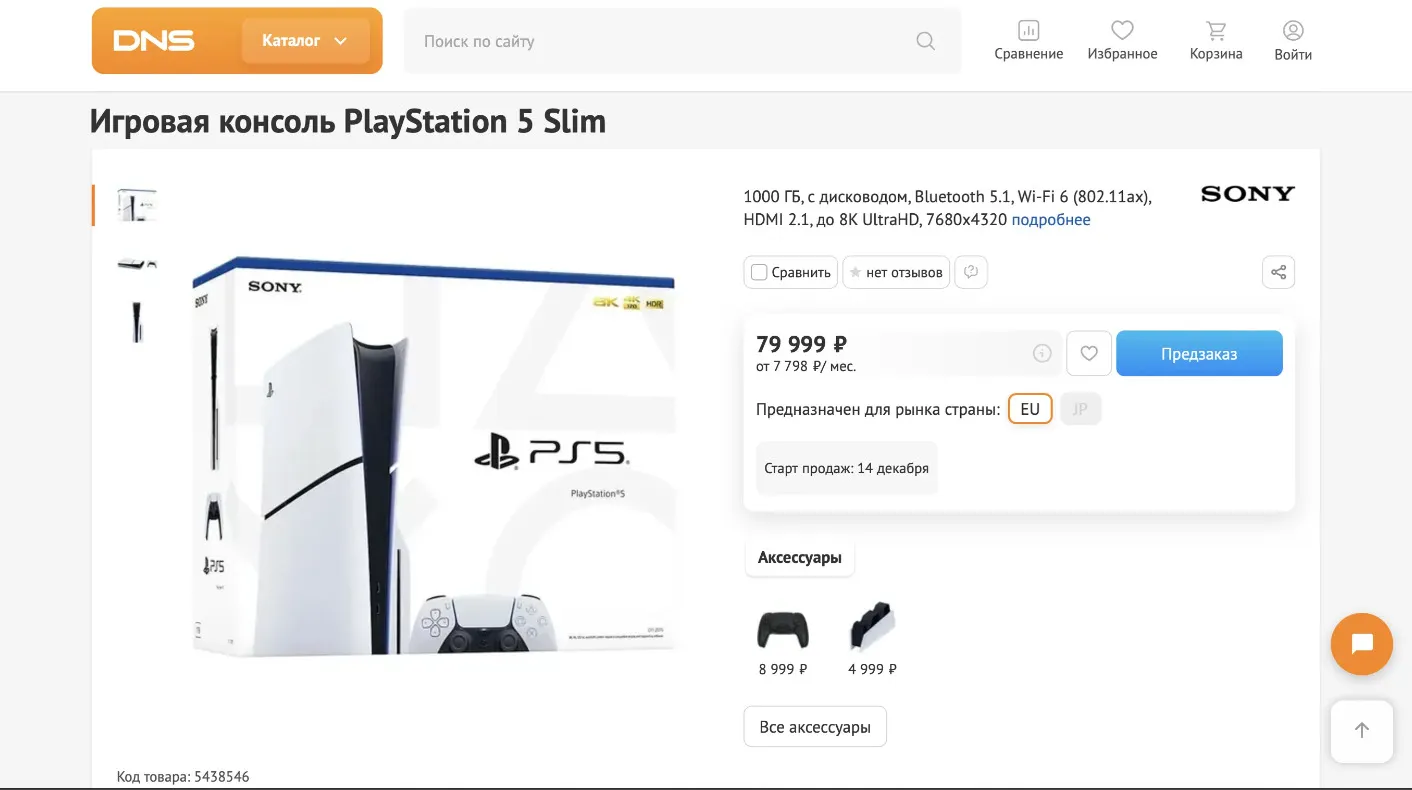The image size is (1412, 790).
Task: Toggle the Сравнить checkbox
Action: tap(759, 272)
